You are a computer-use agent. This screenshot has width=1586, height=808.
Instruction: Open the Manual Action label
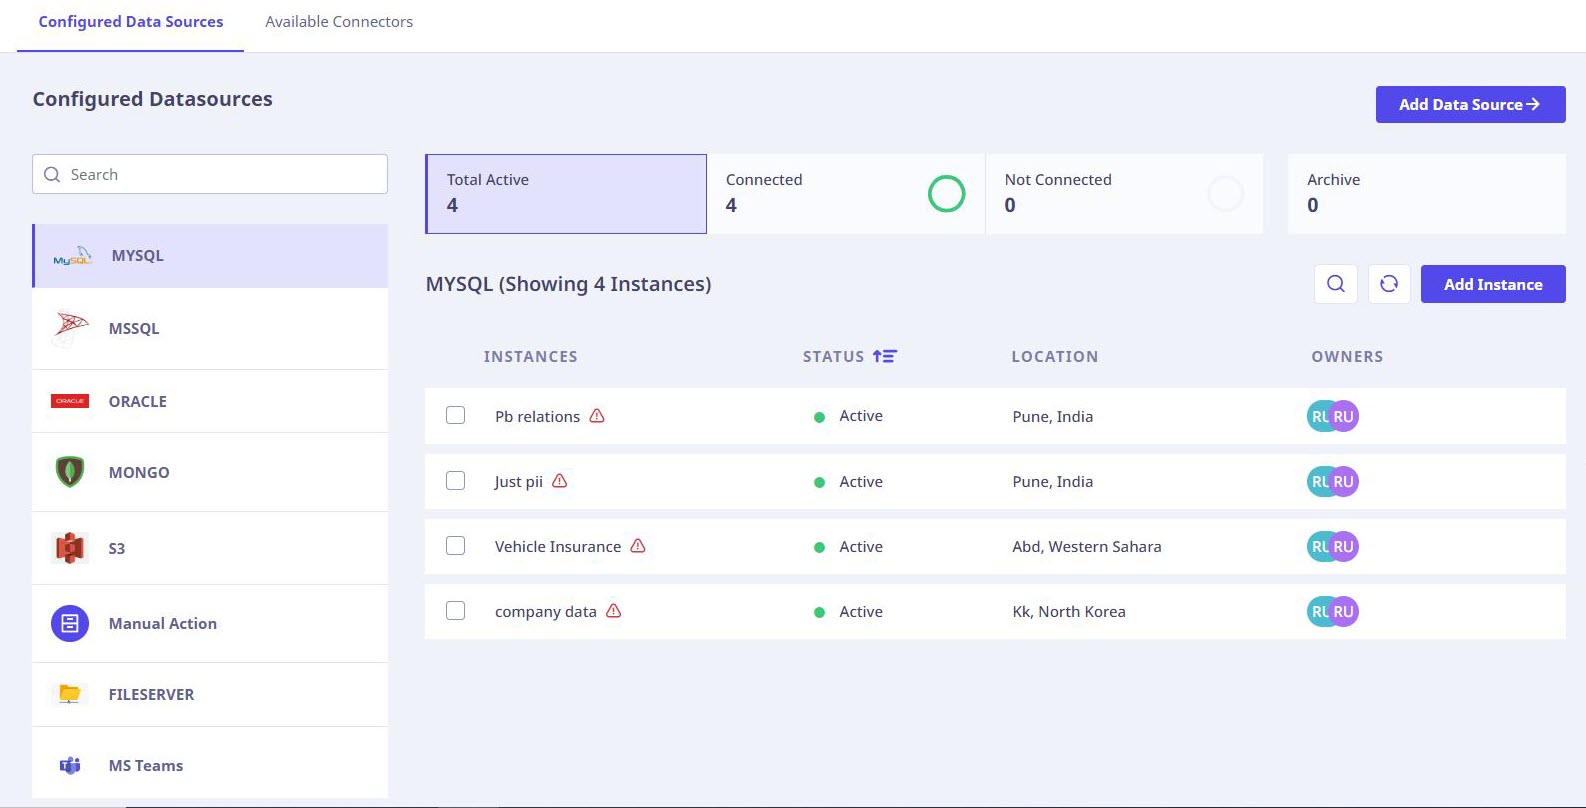[163, 623]
